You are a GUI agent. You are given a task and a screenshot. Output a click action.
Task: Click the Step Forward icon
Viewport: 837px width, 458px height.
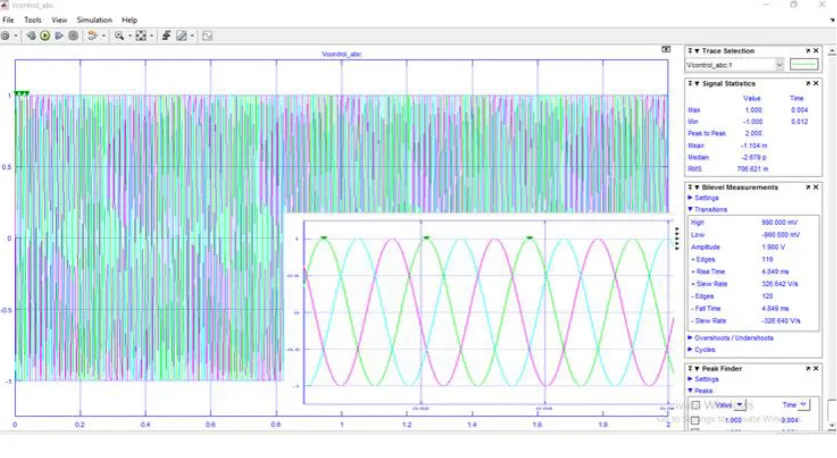(59, 36)
